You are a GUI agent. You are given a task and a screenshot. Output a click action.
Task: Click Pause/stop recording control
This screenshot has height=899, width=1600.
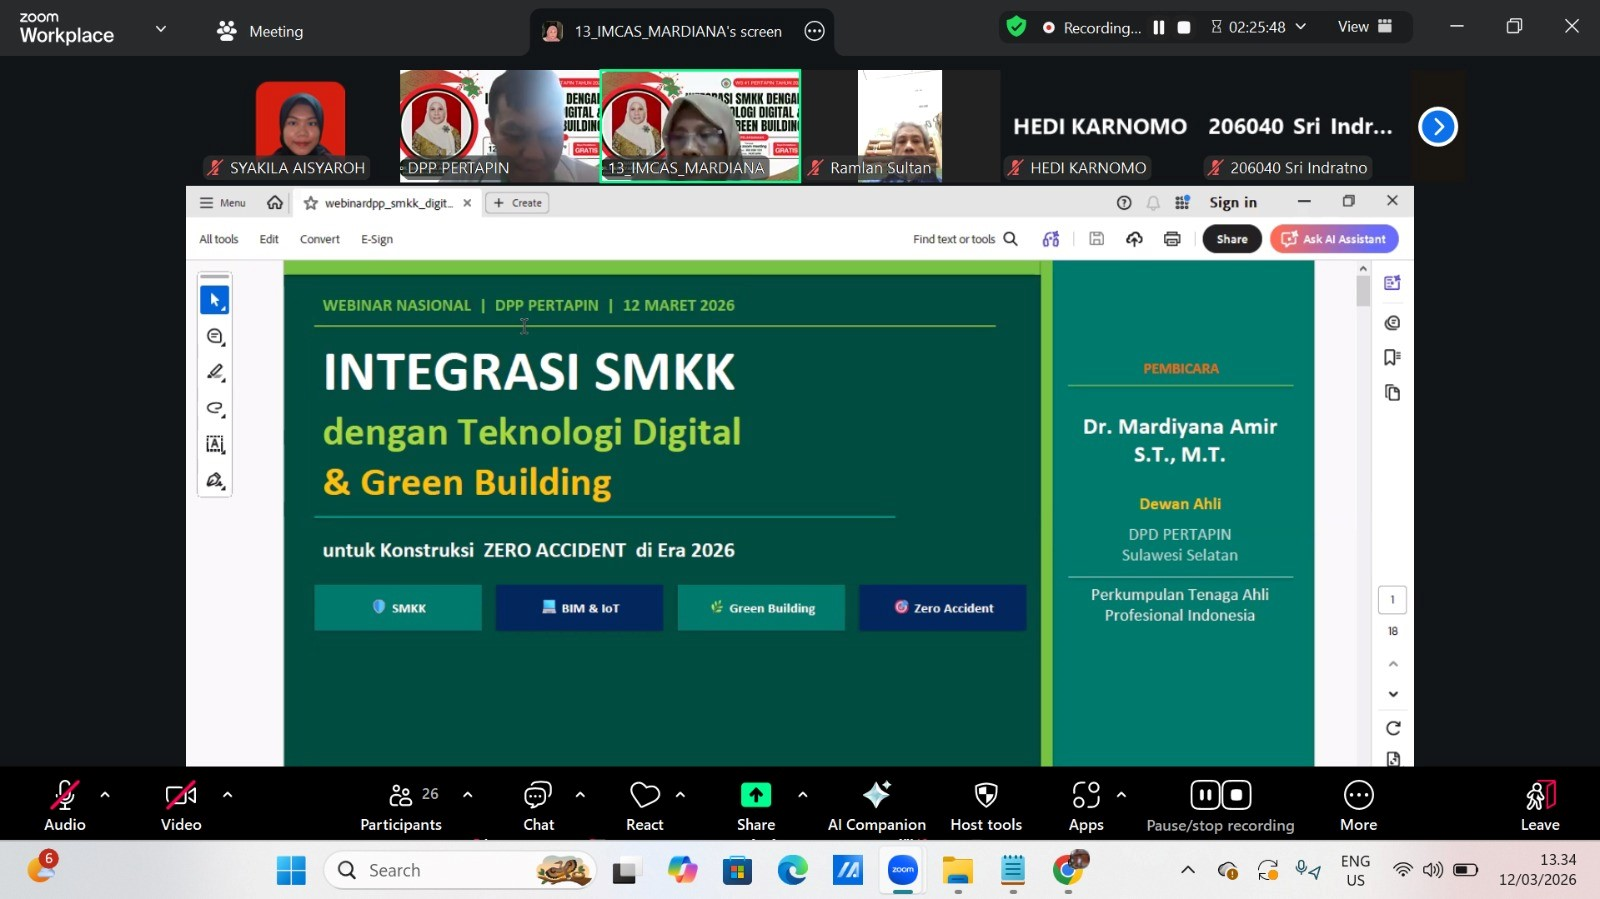tap(1220, 805)
